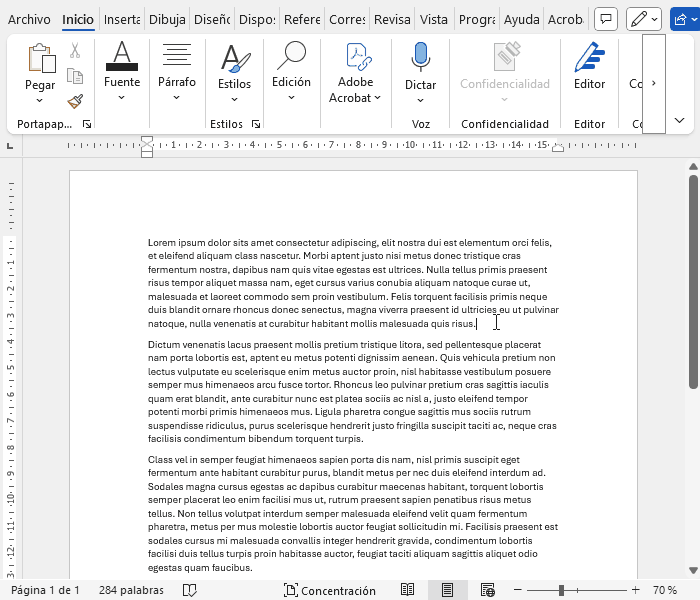Open the comments speech bubble
Image resolution: width=700 pixels, height=600 pixels.
coord(605,19)
